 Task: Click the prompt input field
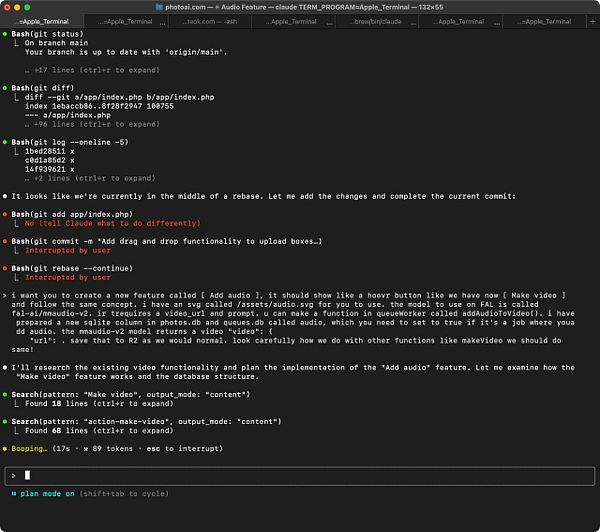(x=300, y=475)
